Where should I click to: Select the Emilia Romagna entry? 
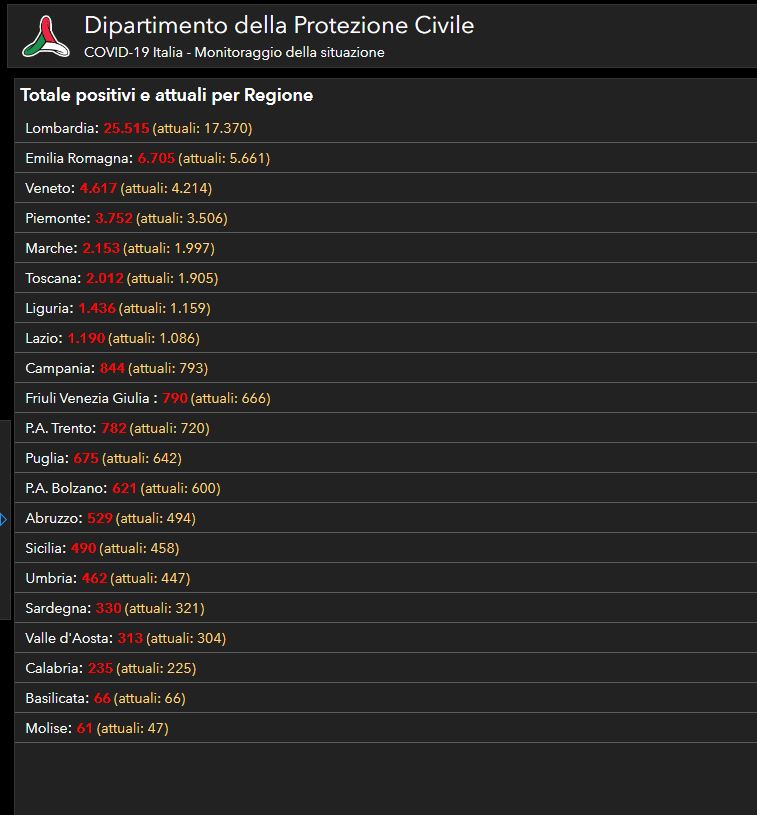147,158
